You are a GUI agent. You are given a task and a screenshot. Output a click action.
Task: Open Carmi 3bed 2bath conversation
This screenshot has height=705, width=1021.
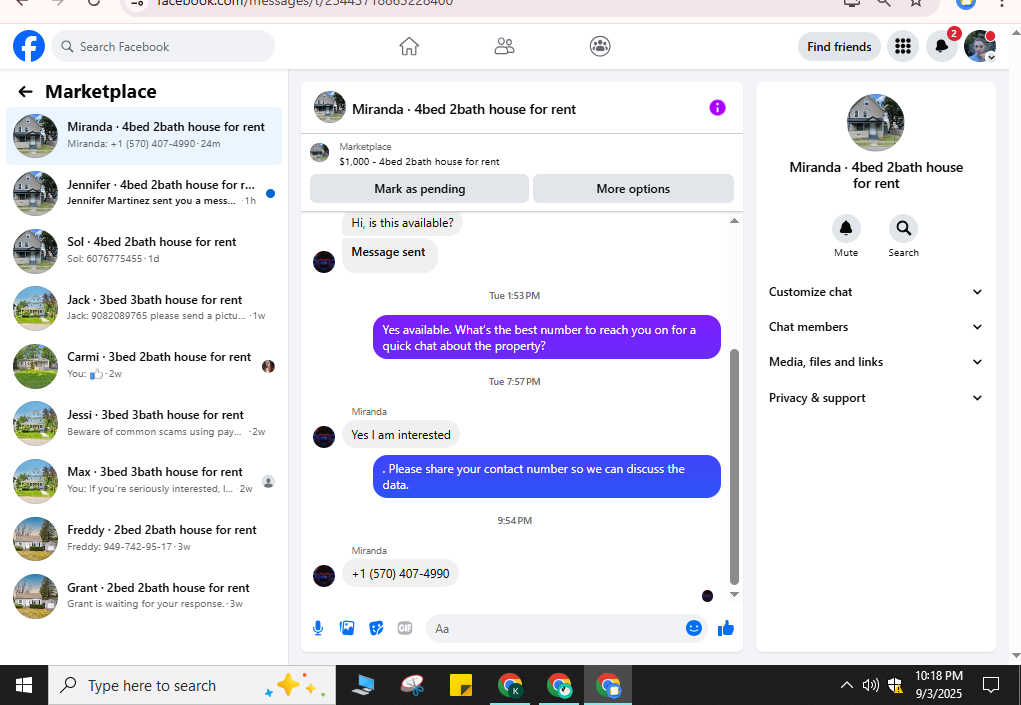pyautogui.click(x=144, y=365)
